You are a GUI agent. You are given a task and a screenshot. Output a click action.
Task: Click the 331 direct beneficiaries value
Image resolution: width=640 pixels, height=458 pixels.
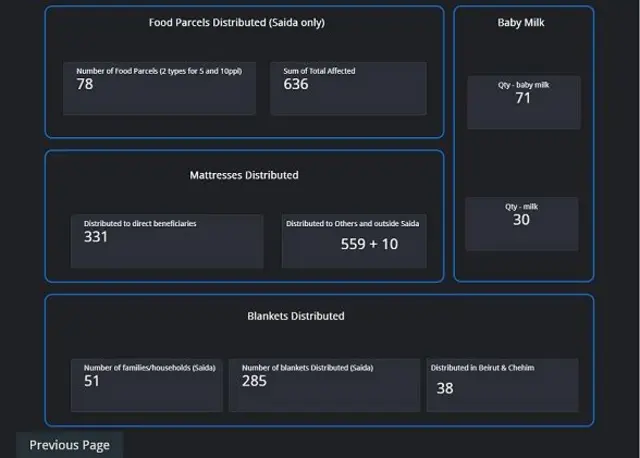click(x=96, y=237)
